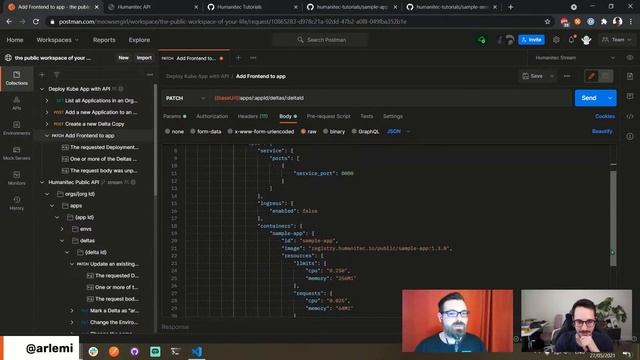The height and width of the screenshot is (360, 640).
Task: Open the documentation icon in right sidebar
Action: coord(630,76)
